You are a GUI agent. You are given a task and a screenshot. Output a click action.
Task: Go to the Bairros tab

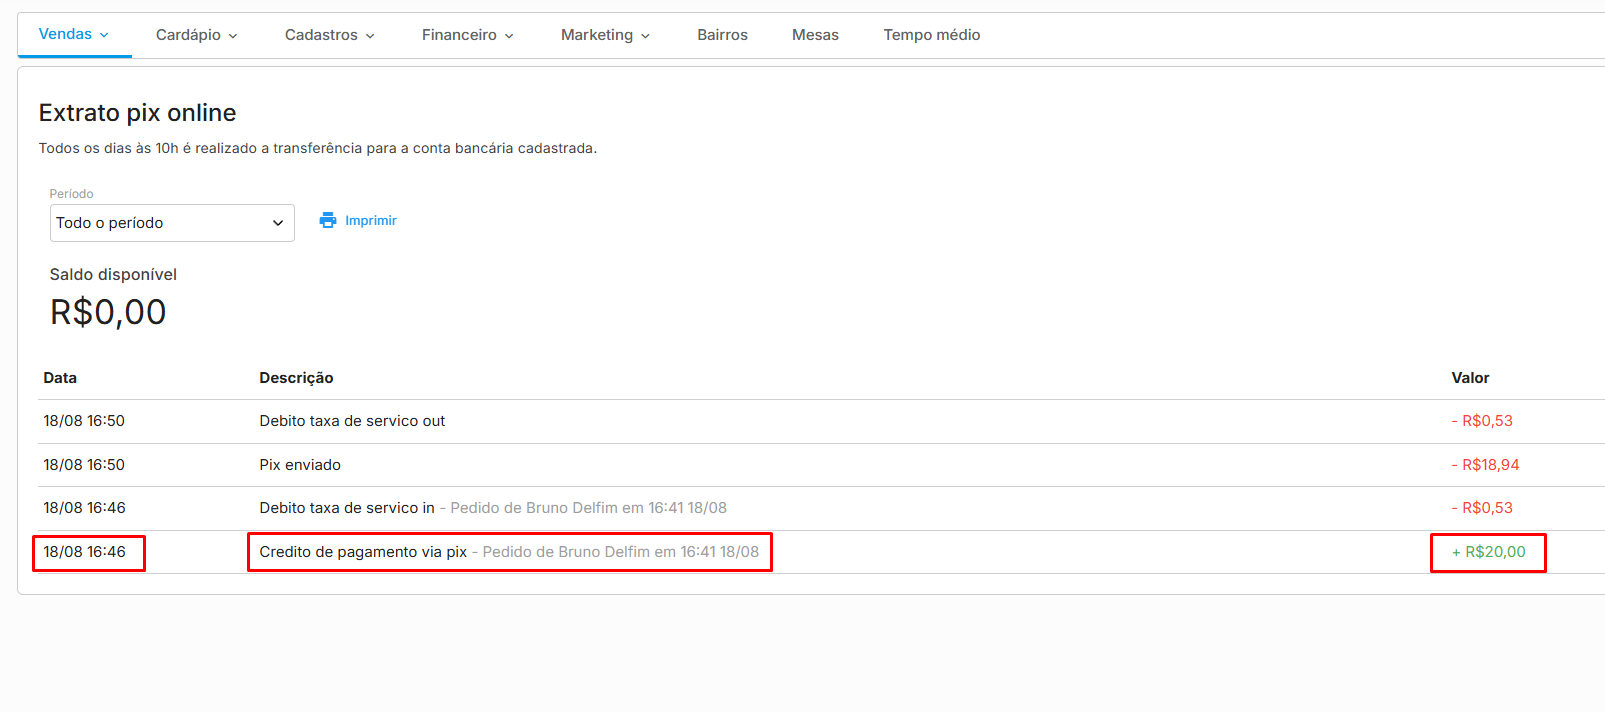(722, 35)
